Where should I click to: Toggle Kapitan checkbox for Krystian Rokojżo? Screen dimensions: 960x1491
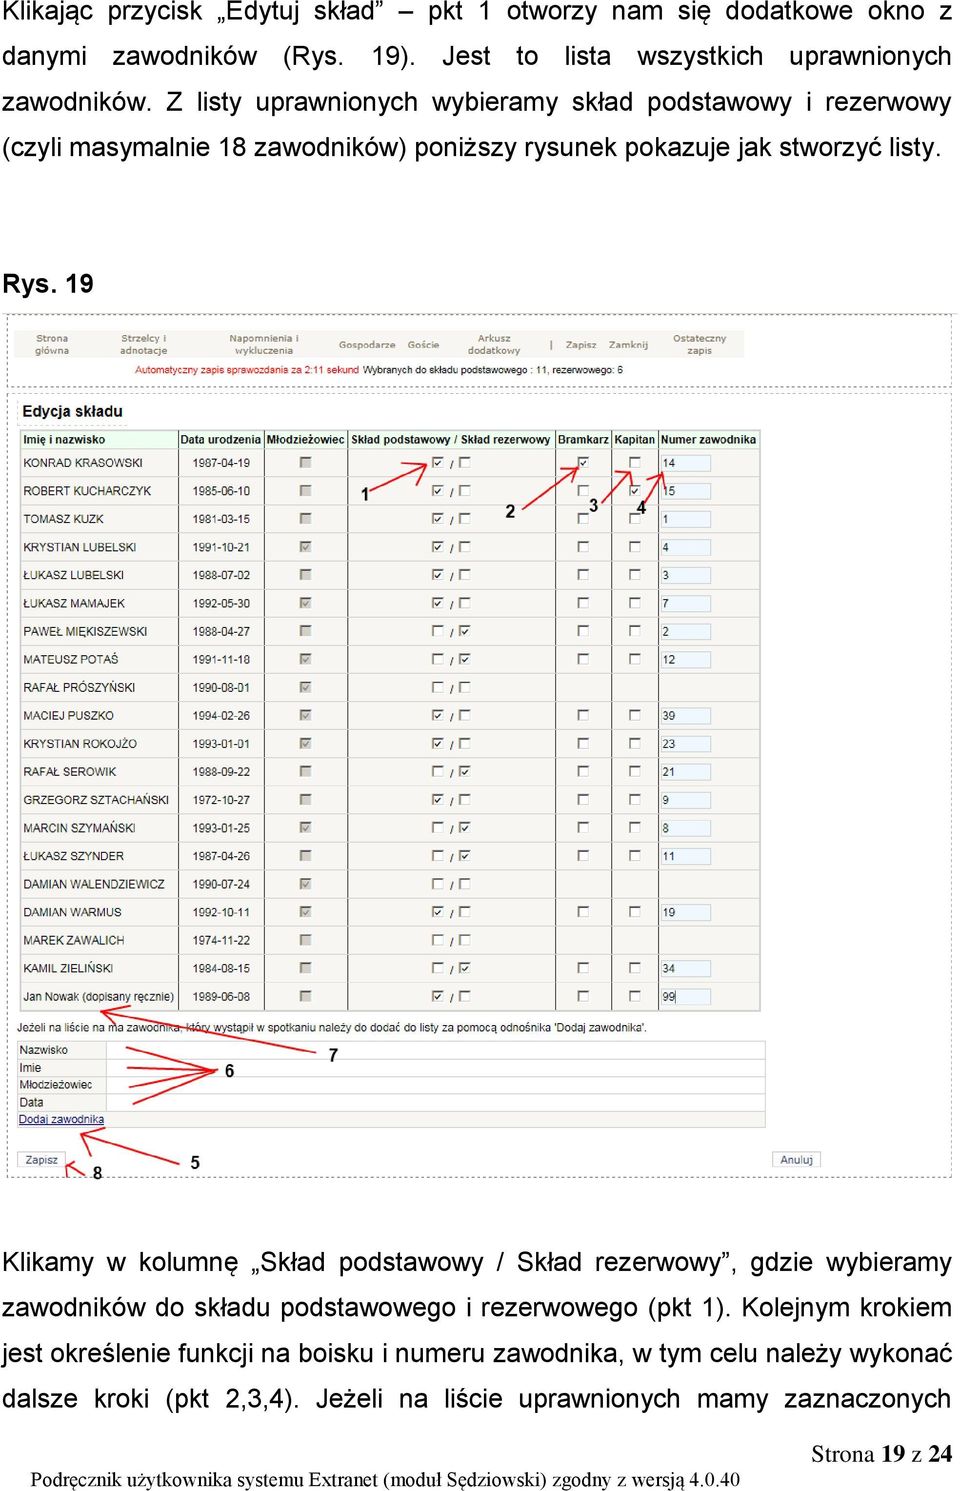tap(635, 743)
